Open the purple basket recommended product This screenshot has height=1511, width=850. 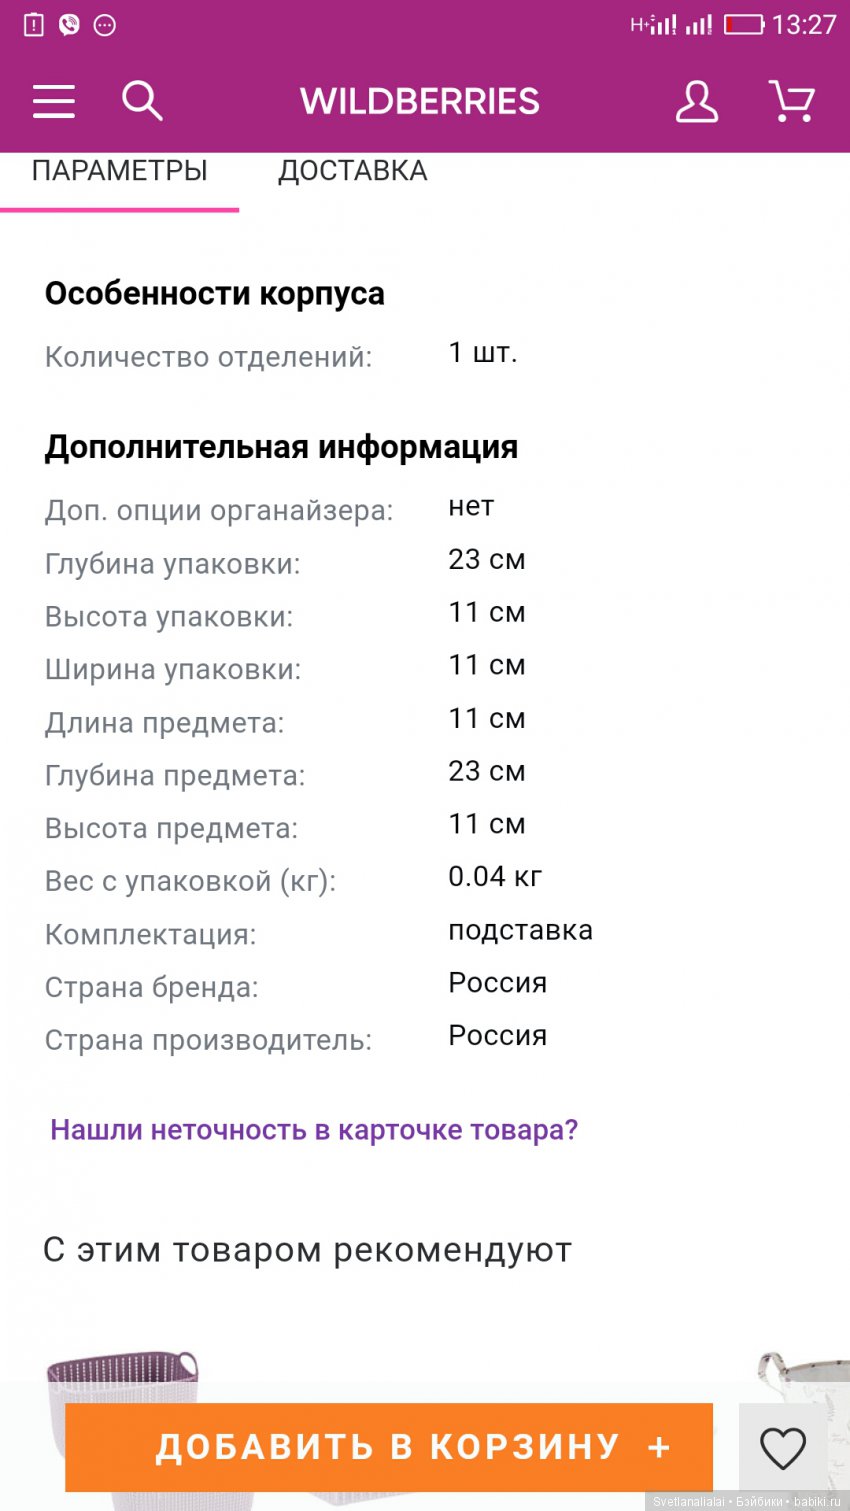point(123,1380)
